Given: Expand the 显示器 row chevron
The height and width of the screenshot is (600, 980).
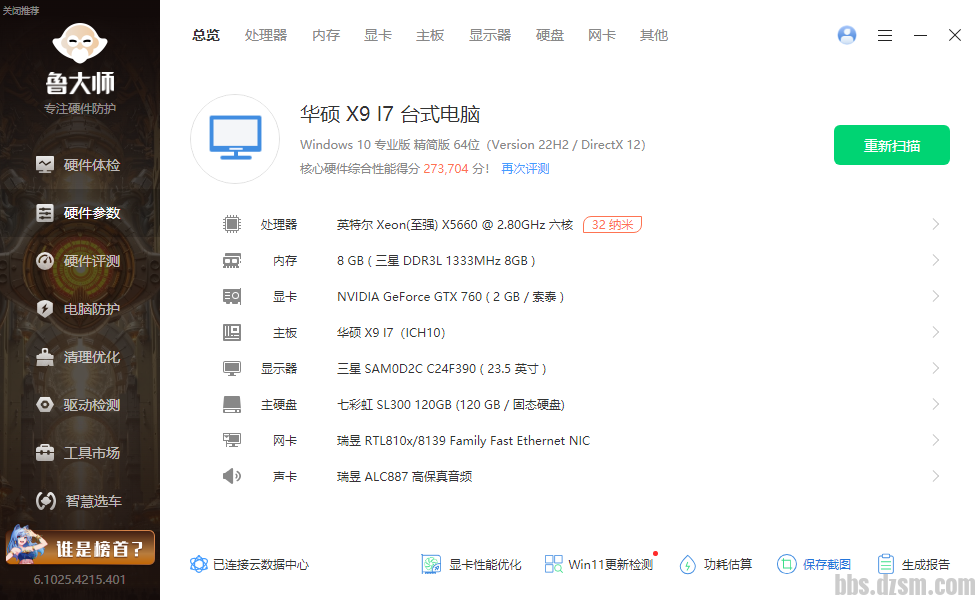Looking at the screenshot, I should click(x=936, y=368).
